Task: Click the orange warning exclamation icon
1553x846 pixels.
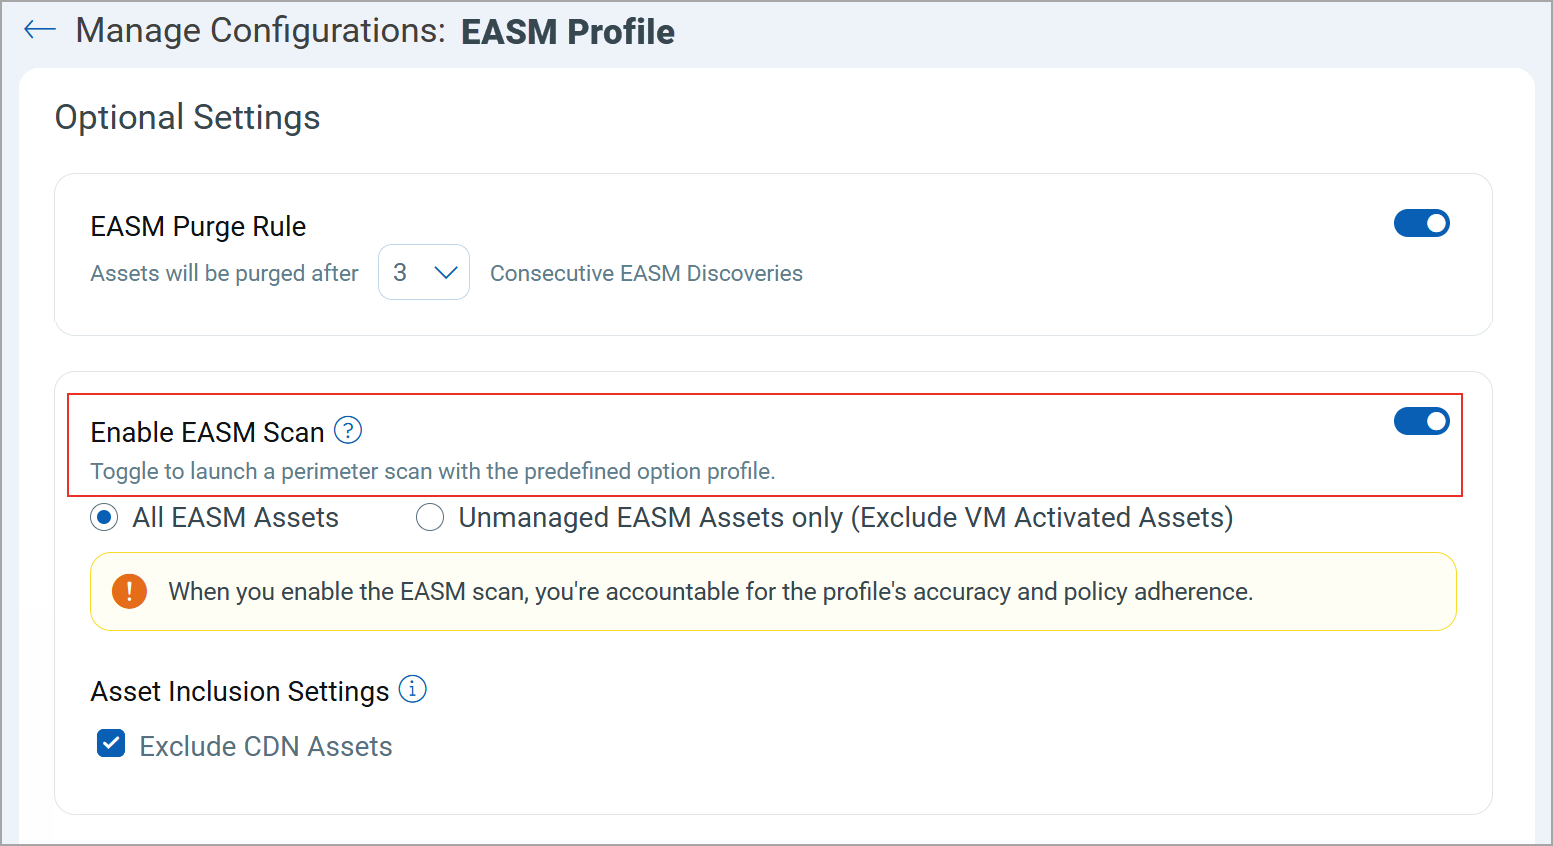Action: point(129,591)
